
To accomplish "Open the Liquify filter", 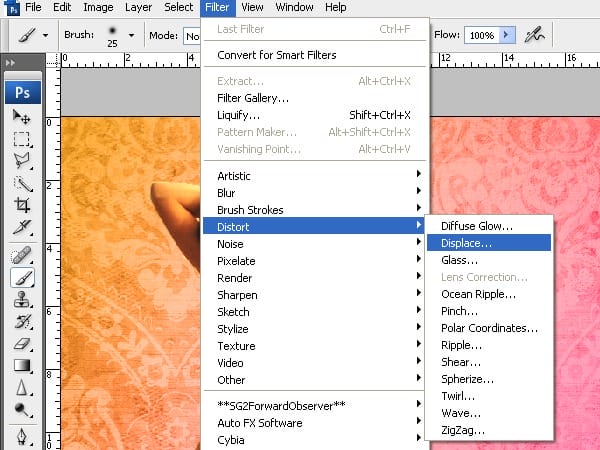I will point(315,115).
